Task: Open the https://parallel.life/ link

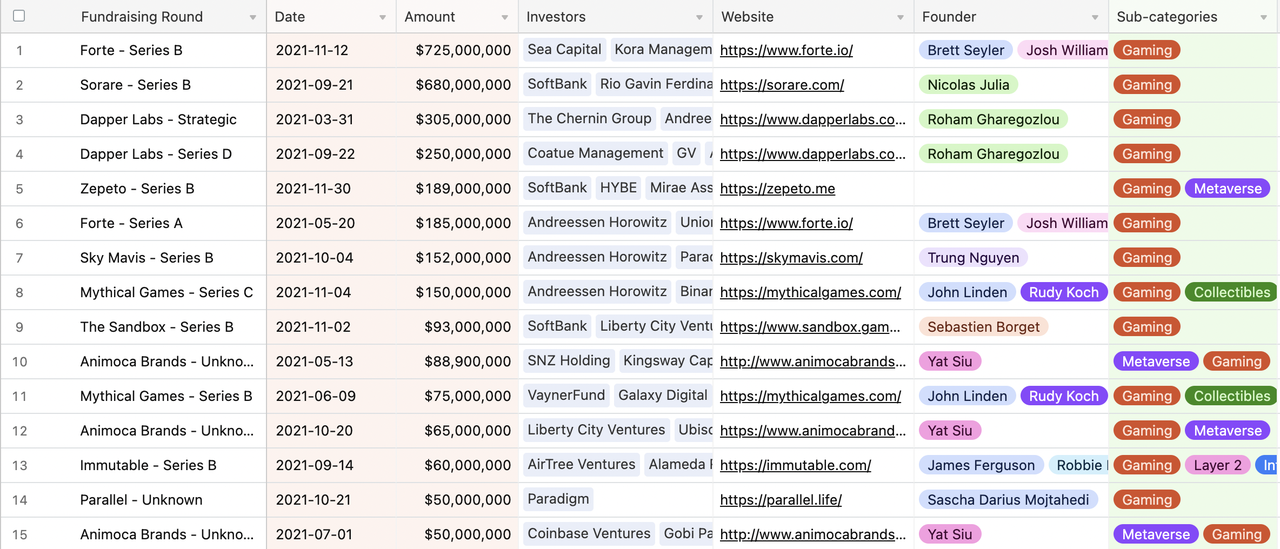Action: click(780, 500)
